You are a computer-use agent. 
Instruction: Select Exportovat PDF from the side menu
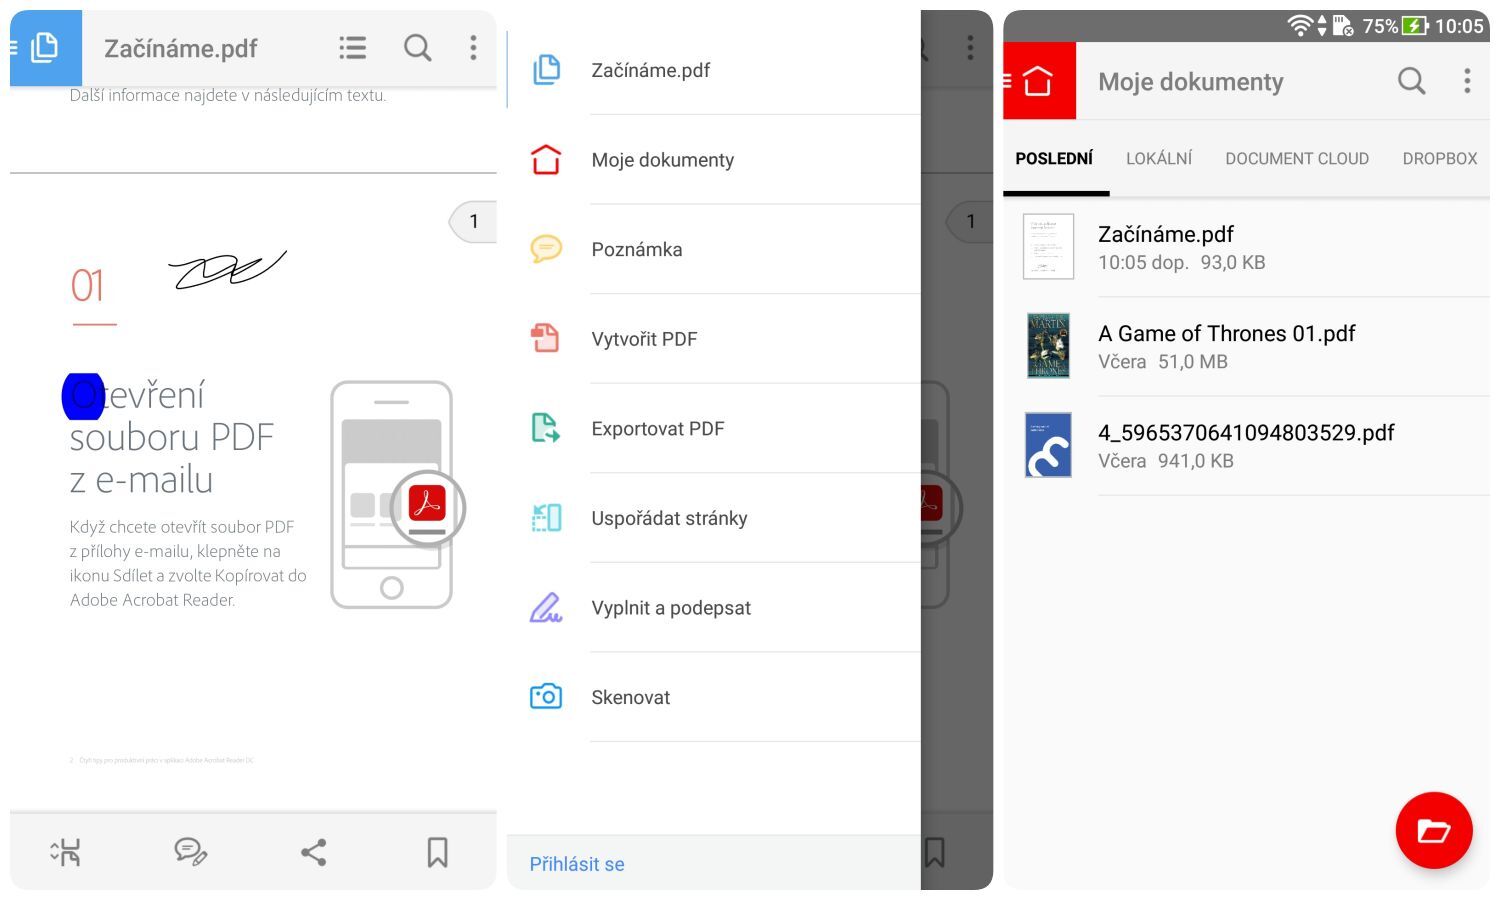pos(657,429)
